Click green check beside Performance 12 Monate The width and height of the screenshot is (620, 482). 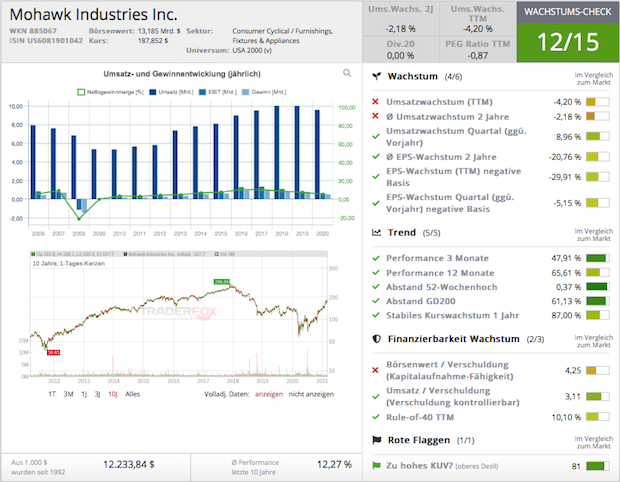[x=376, y=272]
